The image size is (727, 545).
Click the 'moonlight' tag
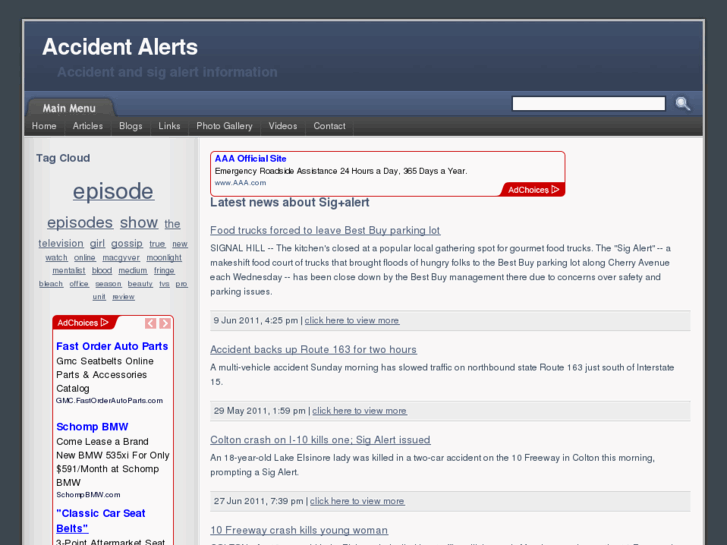pyautogui.click(x=164, y=257)
